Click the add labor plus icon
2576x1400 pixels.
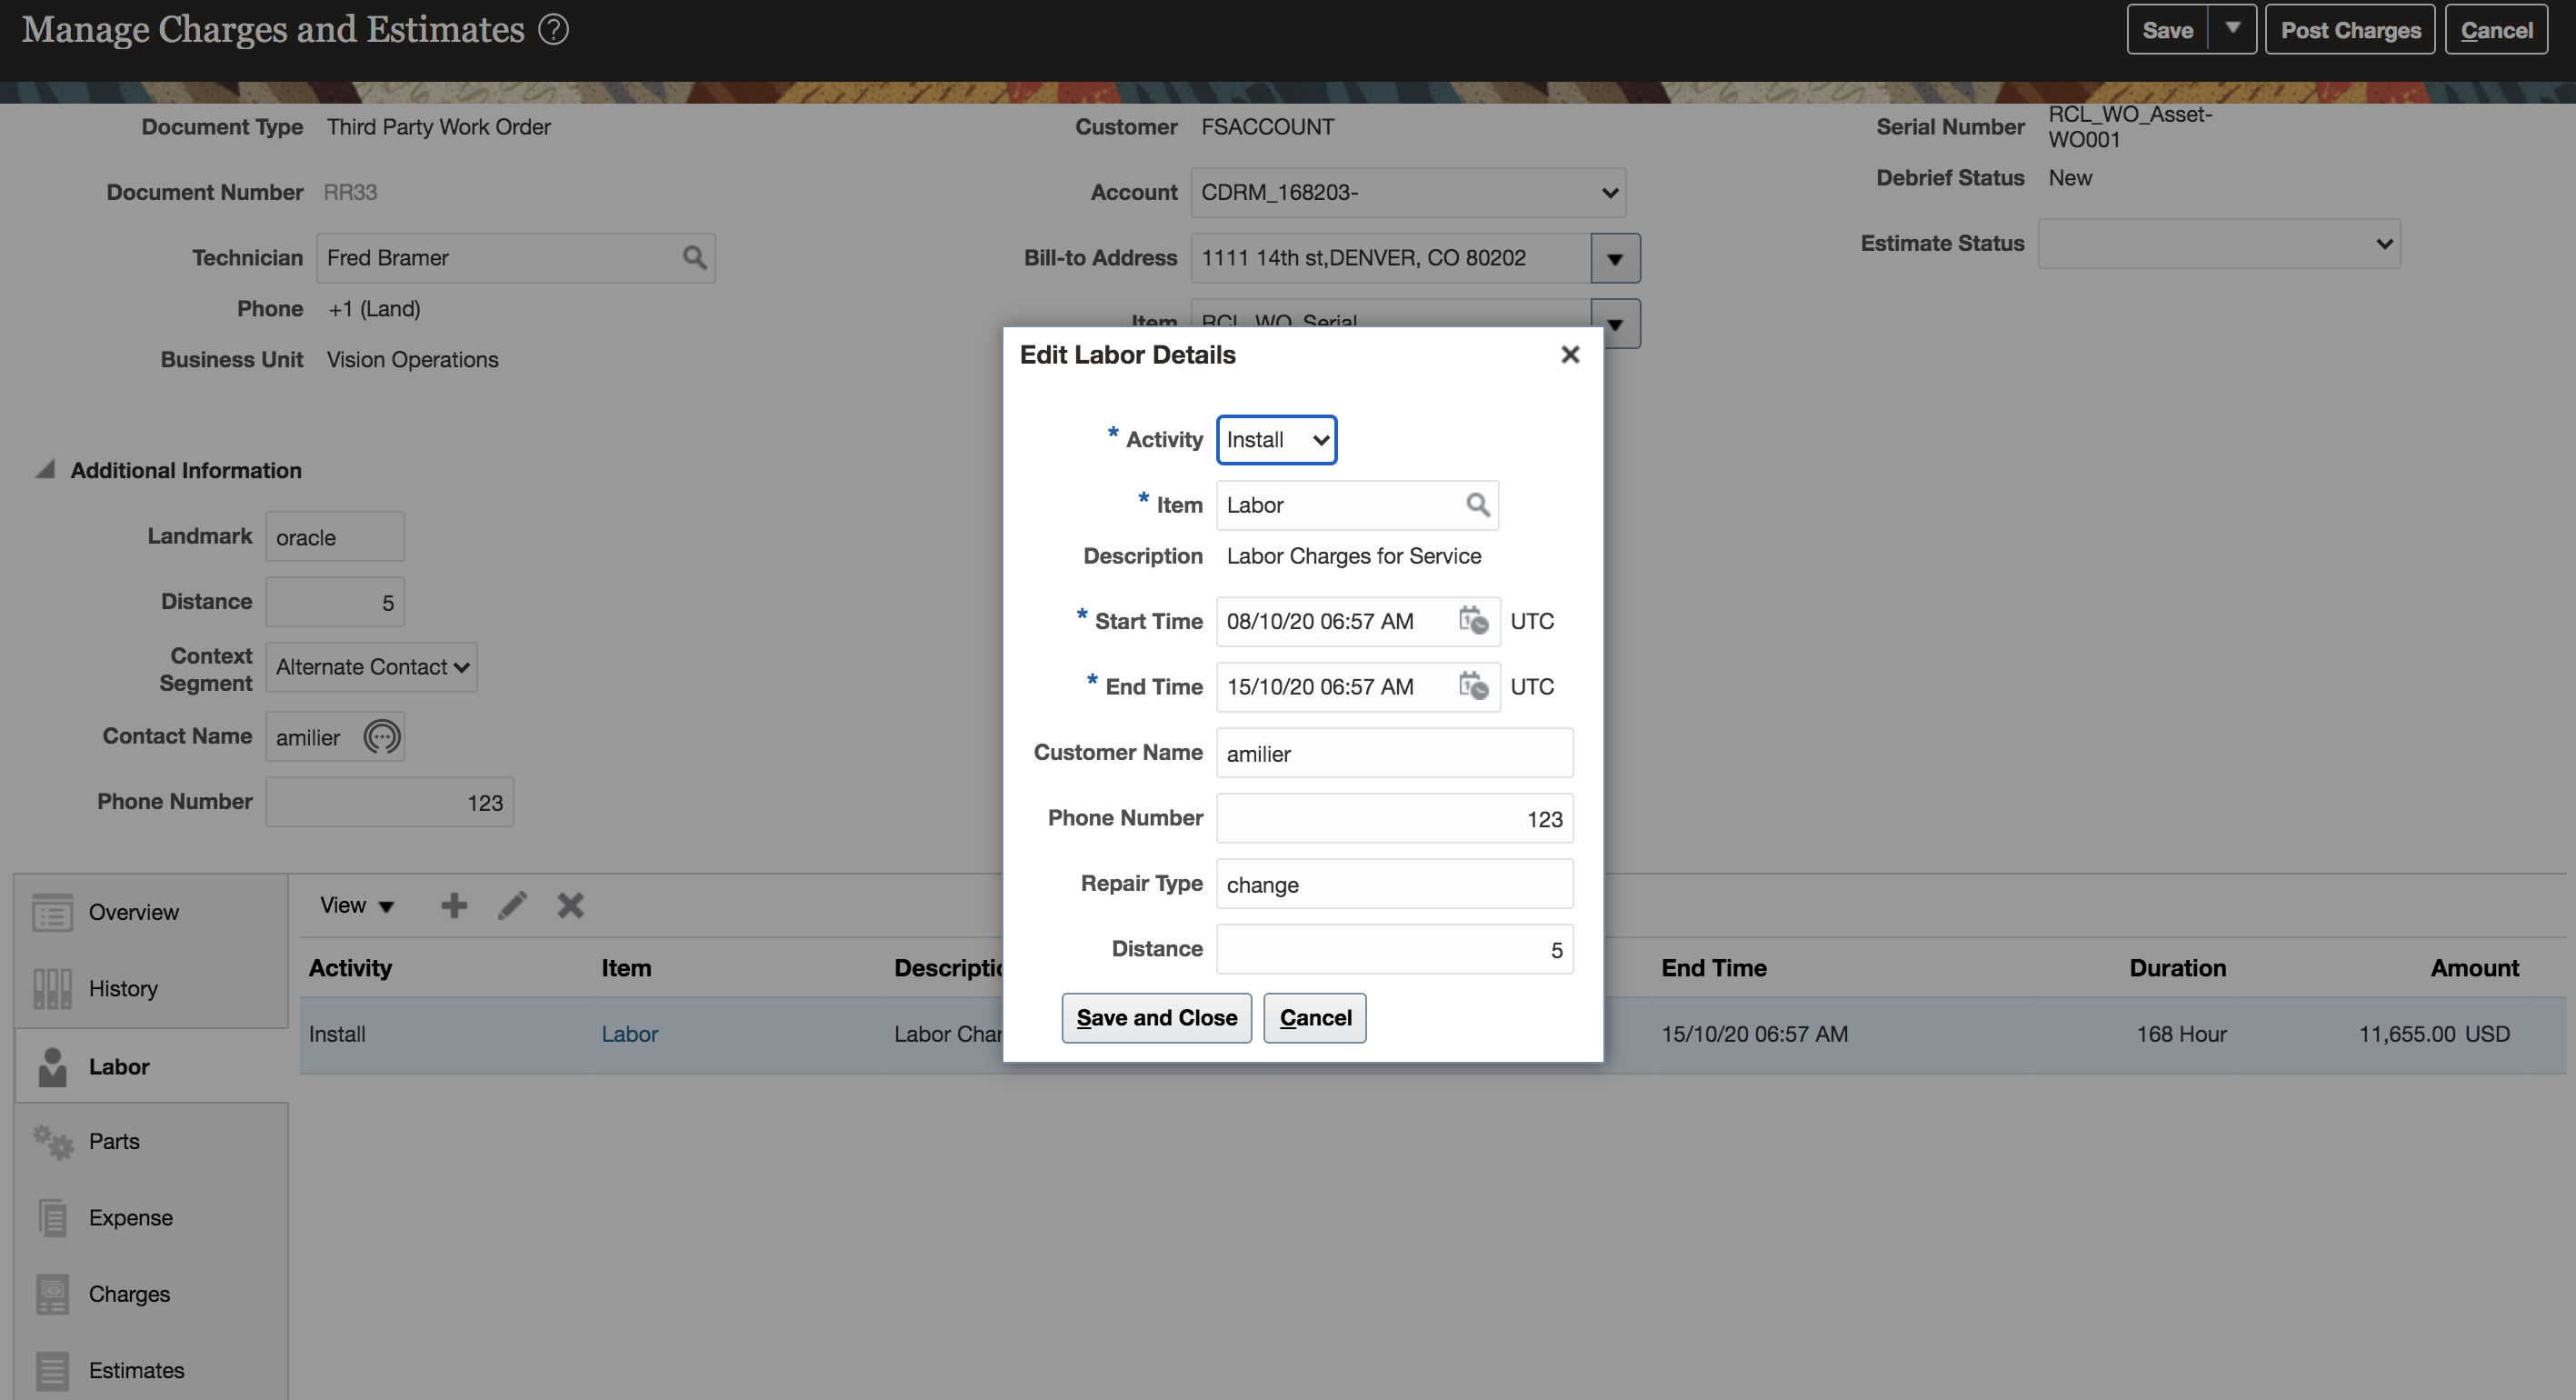pyautogui.click(x=454, y=906)
